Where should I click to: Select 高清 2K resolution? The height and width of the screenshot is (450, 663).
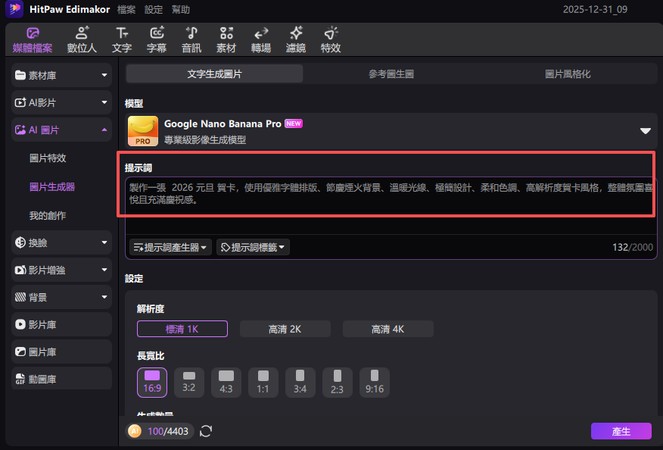click(x=285, y=329)
